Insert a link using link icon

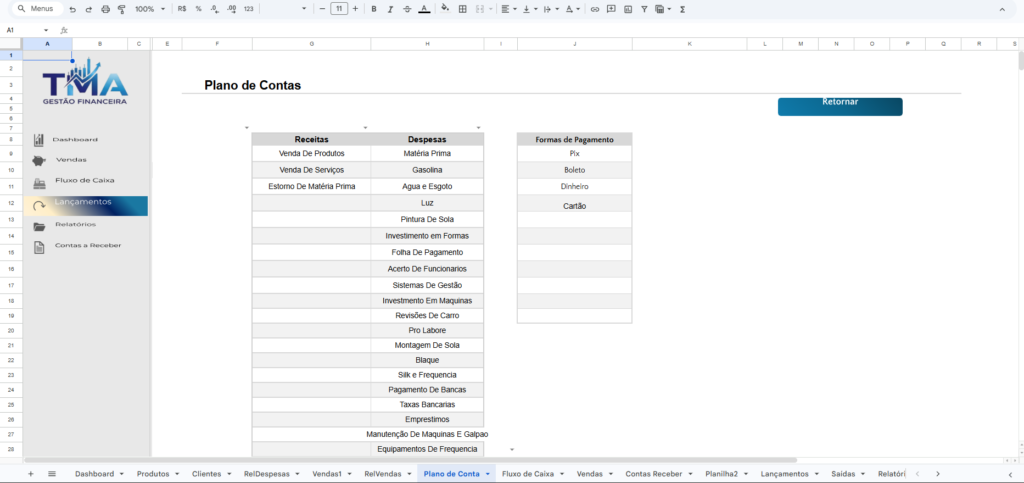(x=595, y=9)
